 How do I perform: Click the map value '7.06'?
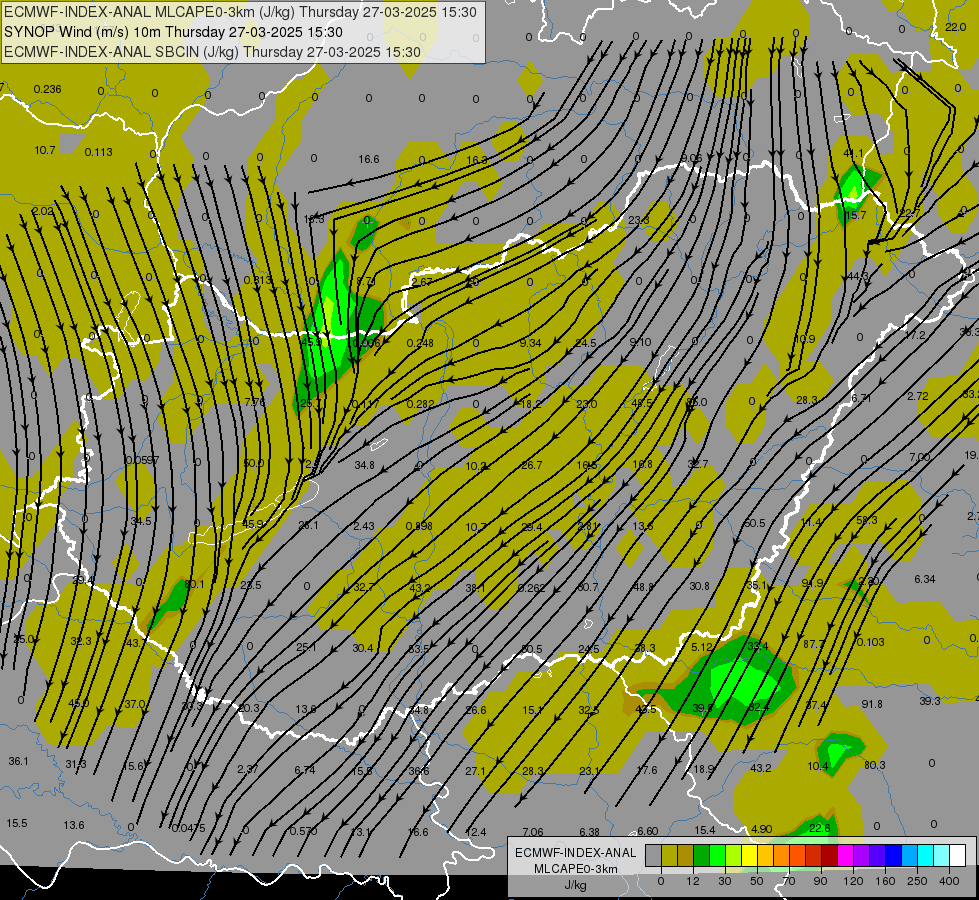533,832
